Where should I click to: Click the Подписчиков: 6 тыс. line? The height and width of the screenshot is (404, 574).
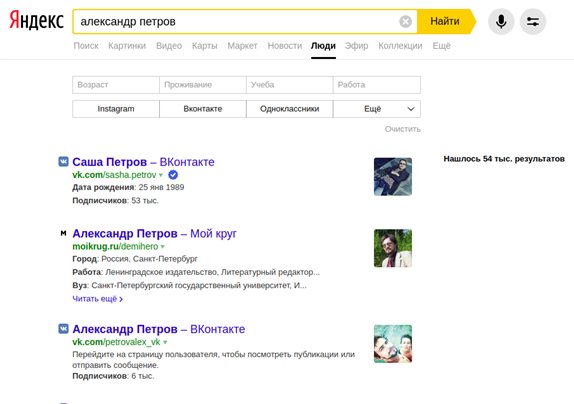(x=113, y=376)
